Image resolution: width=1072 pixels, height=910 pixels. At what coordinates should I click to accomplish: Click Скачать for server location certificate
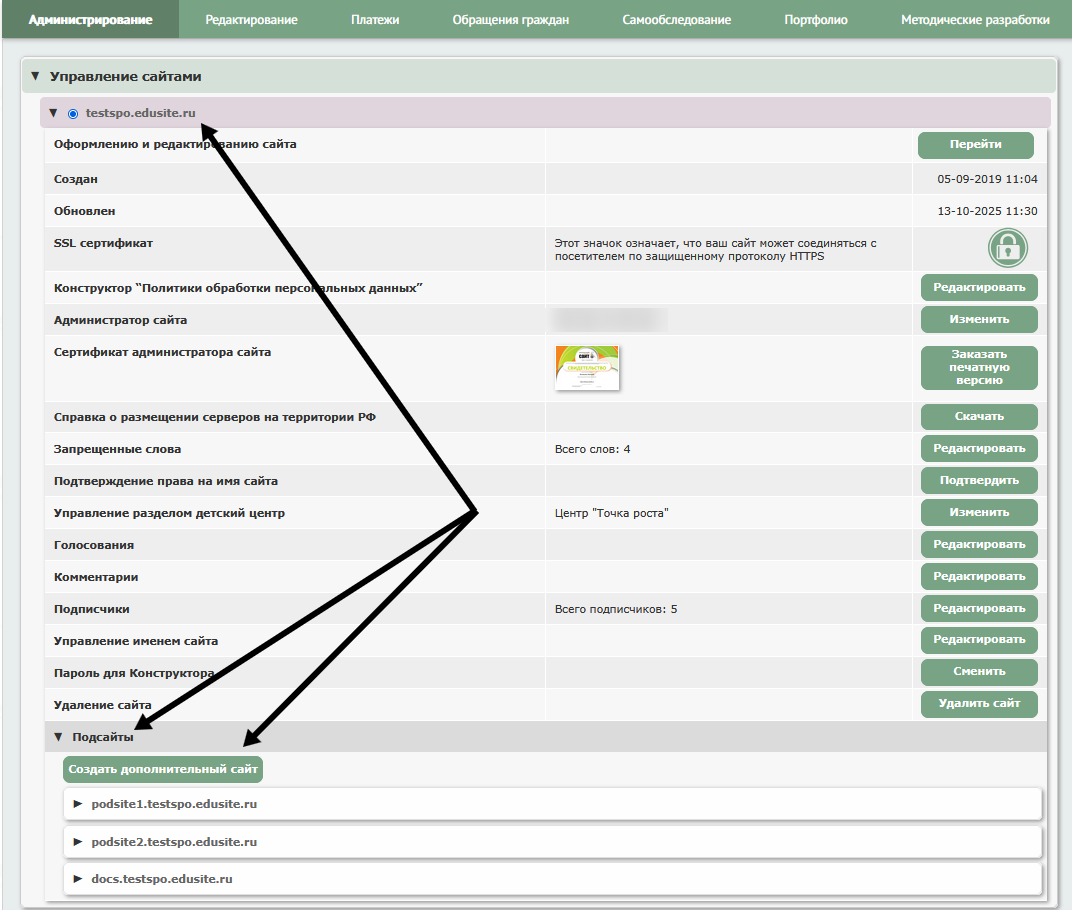click(x=979, y=416)
